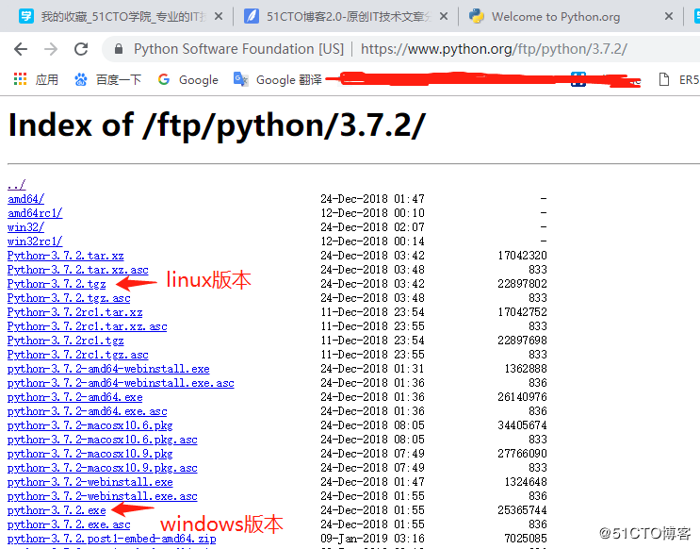700x549 pixels.
Task: Open the Baidu paw bookmark icon
Action: click(x=81, y=79)
